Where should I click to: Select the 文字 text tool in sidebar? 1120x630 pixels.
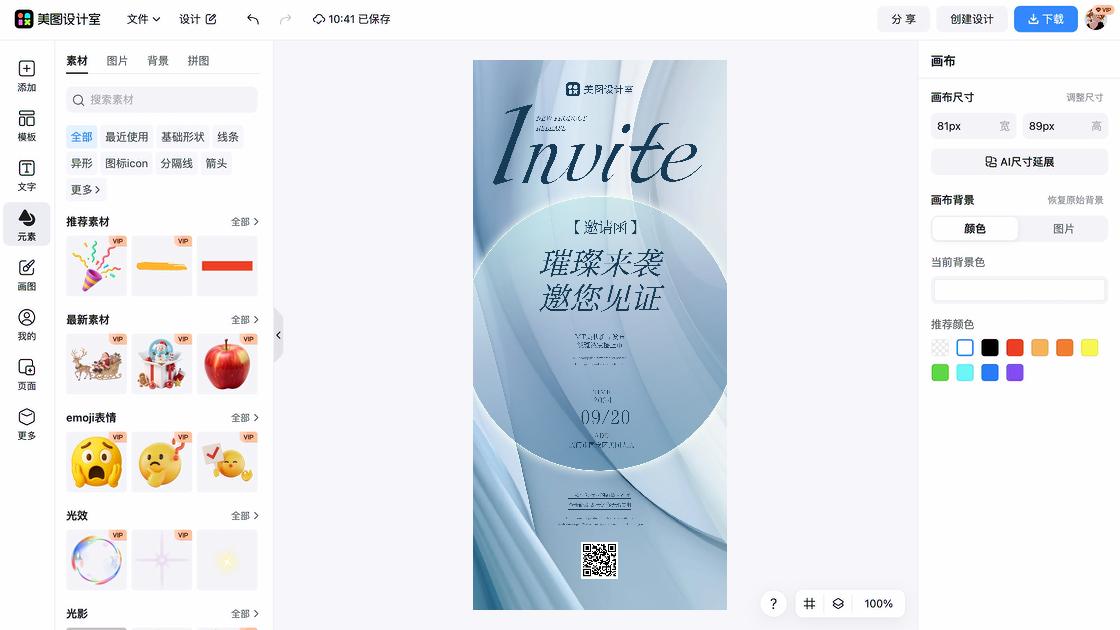[26, 175]
